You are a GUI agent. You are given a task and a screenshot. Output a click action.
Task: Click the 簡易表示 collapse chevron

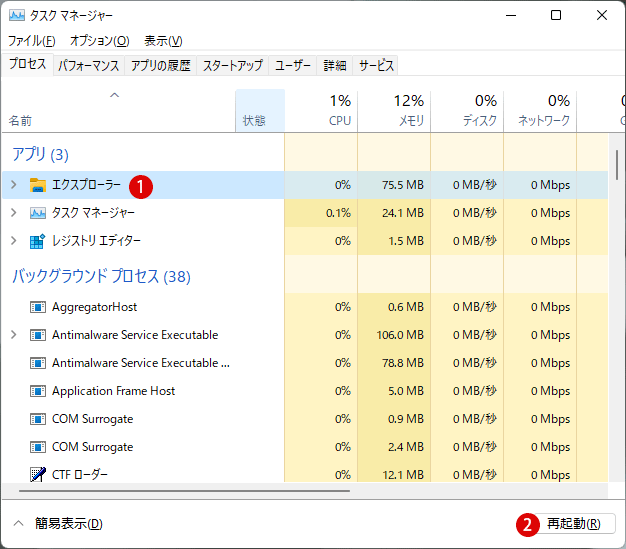click(x=18, y=523)
